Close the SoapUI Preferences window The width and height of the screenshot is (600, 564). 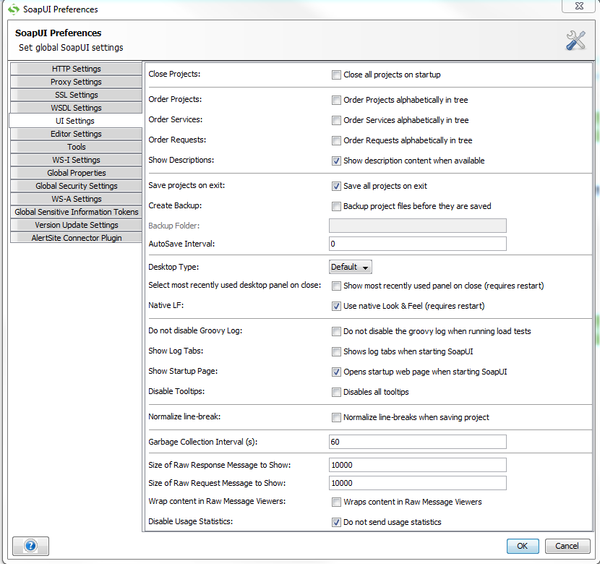[579, 6]
